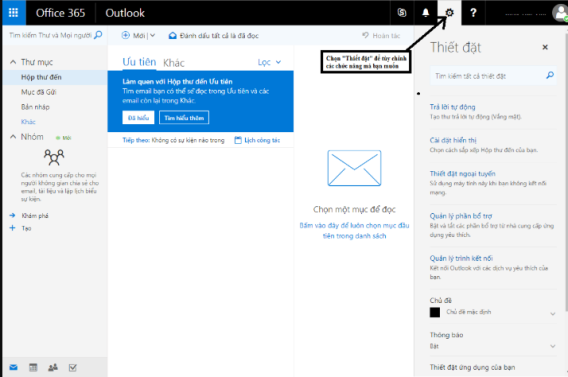
Task: Click the Hoàn tác undo icon
Action: pyautogui.click(x=365, y=35)
